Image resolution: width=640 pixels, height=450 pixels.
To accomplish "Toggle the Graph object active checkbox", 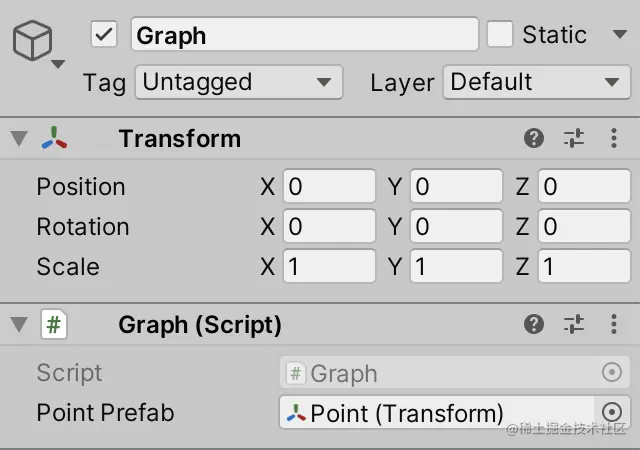I will point(104,34).
